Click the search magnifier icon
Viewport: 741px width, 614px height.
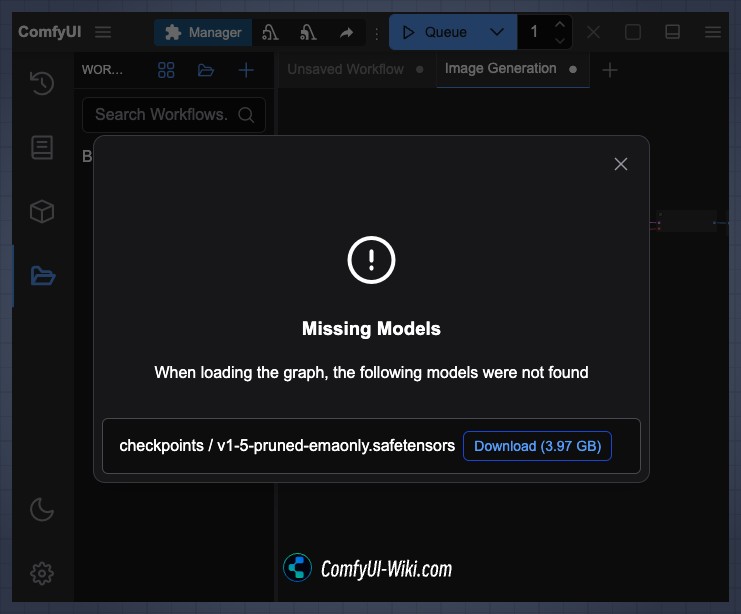246,114
